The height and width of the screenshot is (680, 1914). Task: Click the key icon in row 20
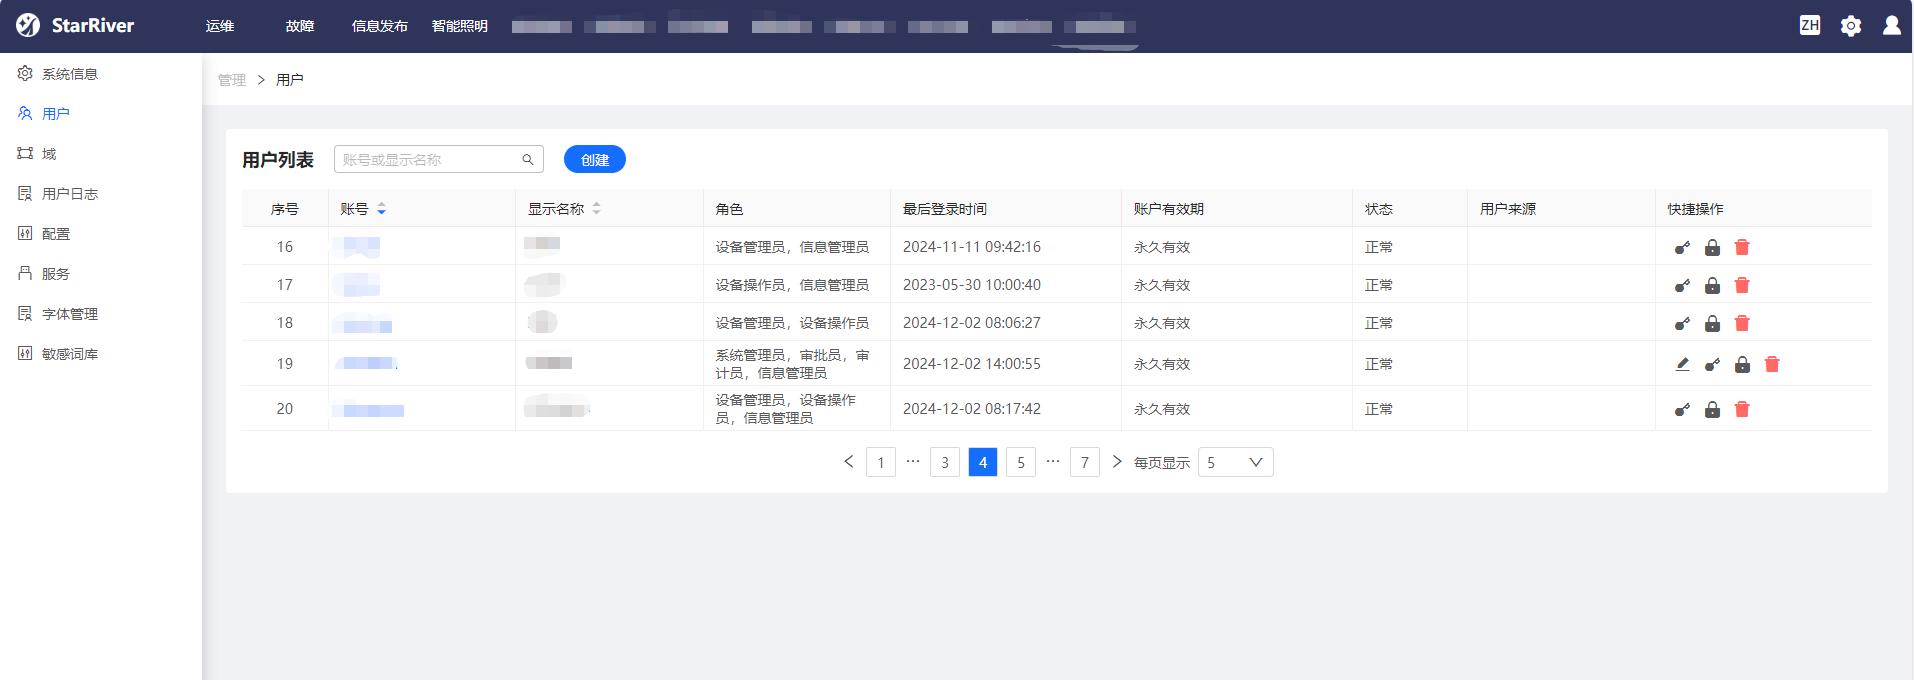point(1682,409)
